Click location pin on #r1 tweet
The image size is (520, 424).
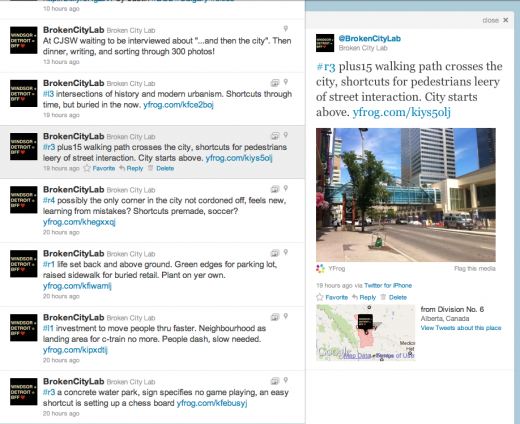[286, 252]
